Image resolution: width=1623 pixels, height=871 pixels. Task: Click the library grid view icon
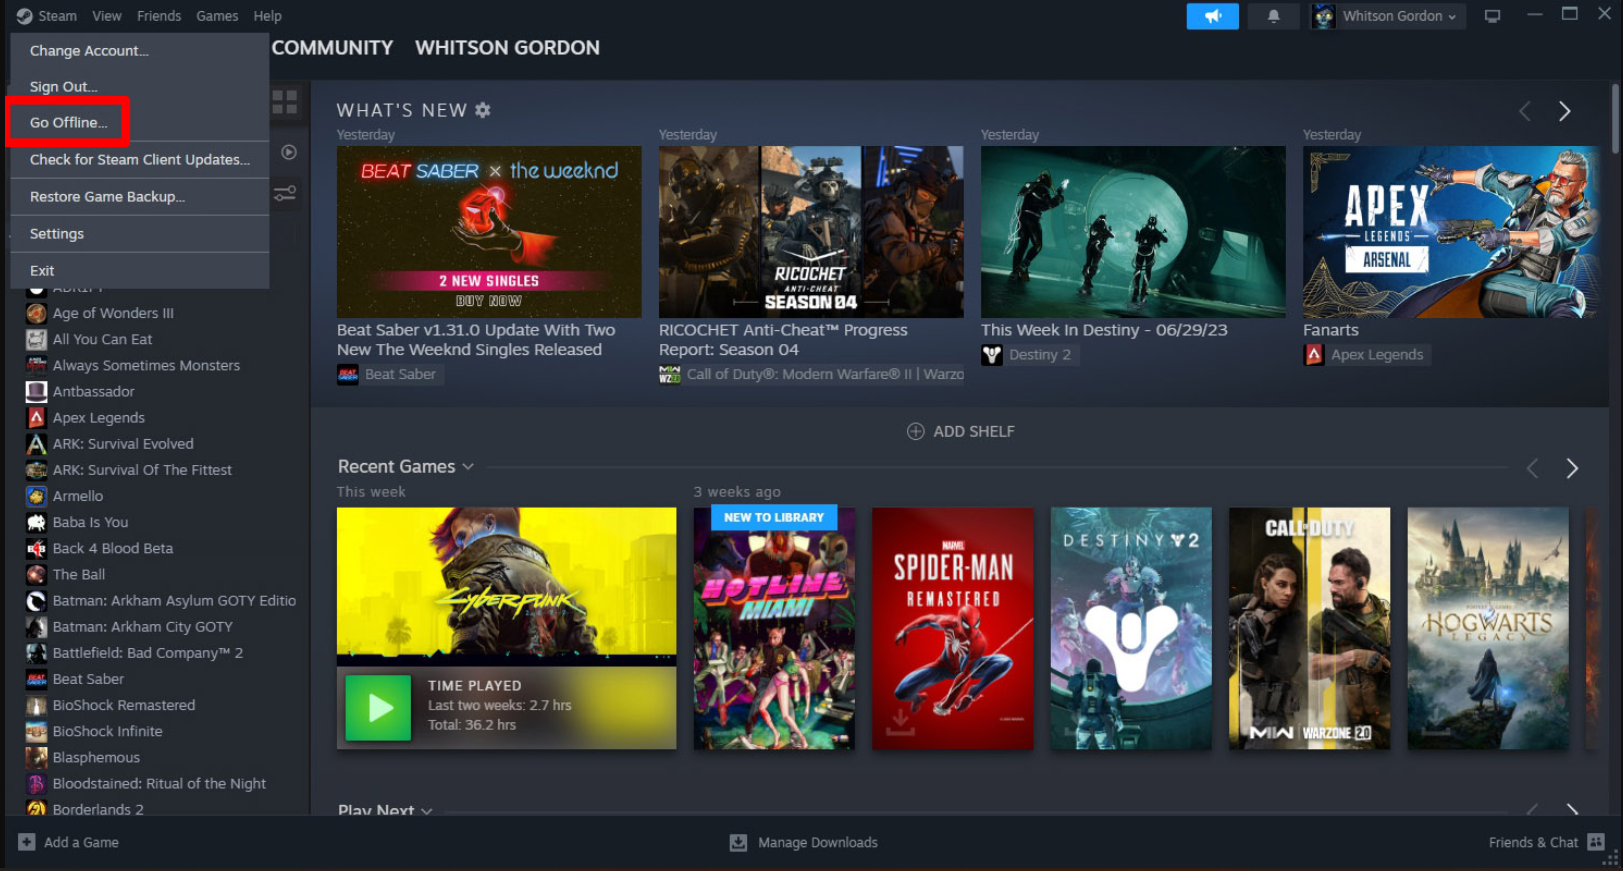[x=285, y=102]
